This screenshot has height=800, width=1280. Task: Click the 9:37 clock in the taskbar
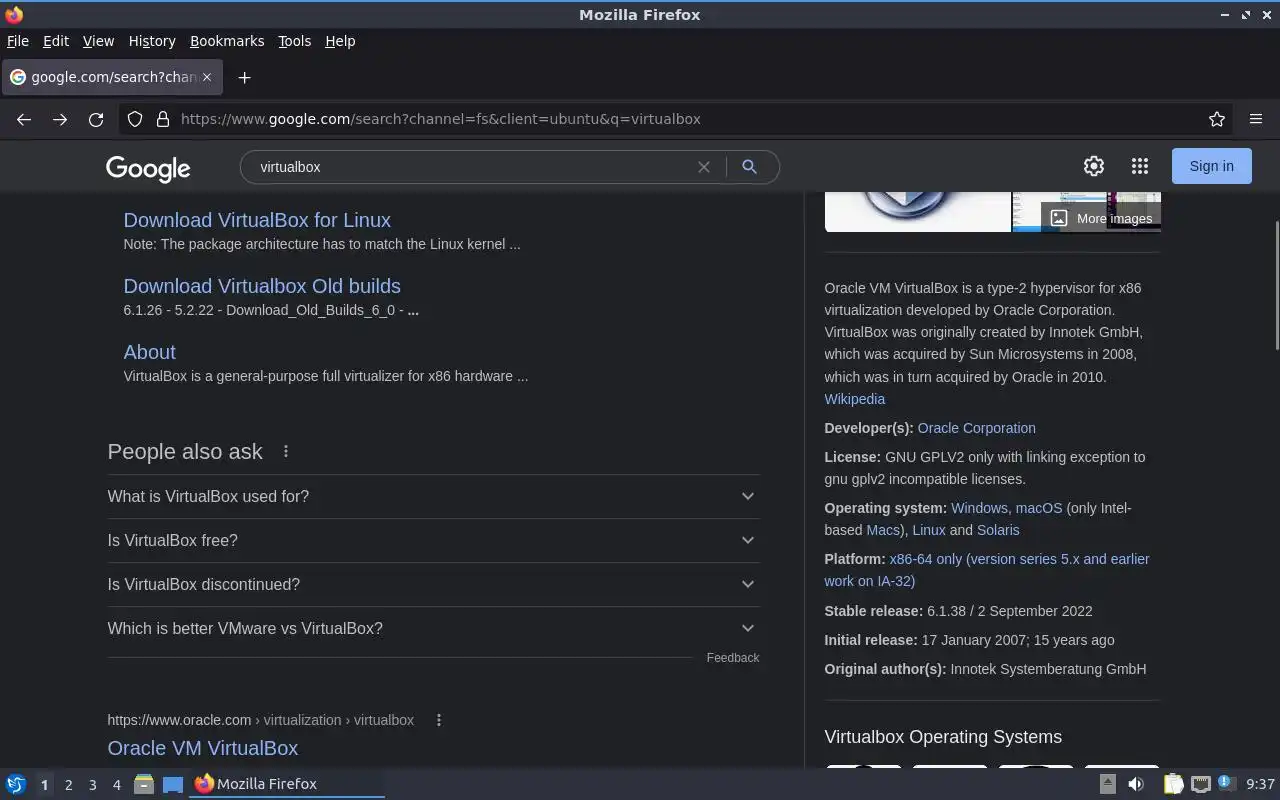tap(1260, 784)
